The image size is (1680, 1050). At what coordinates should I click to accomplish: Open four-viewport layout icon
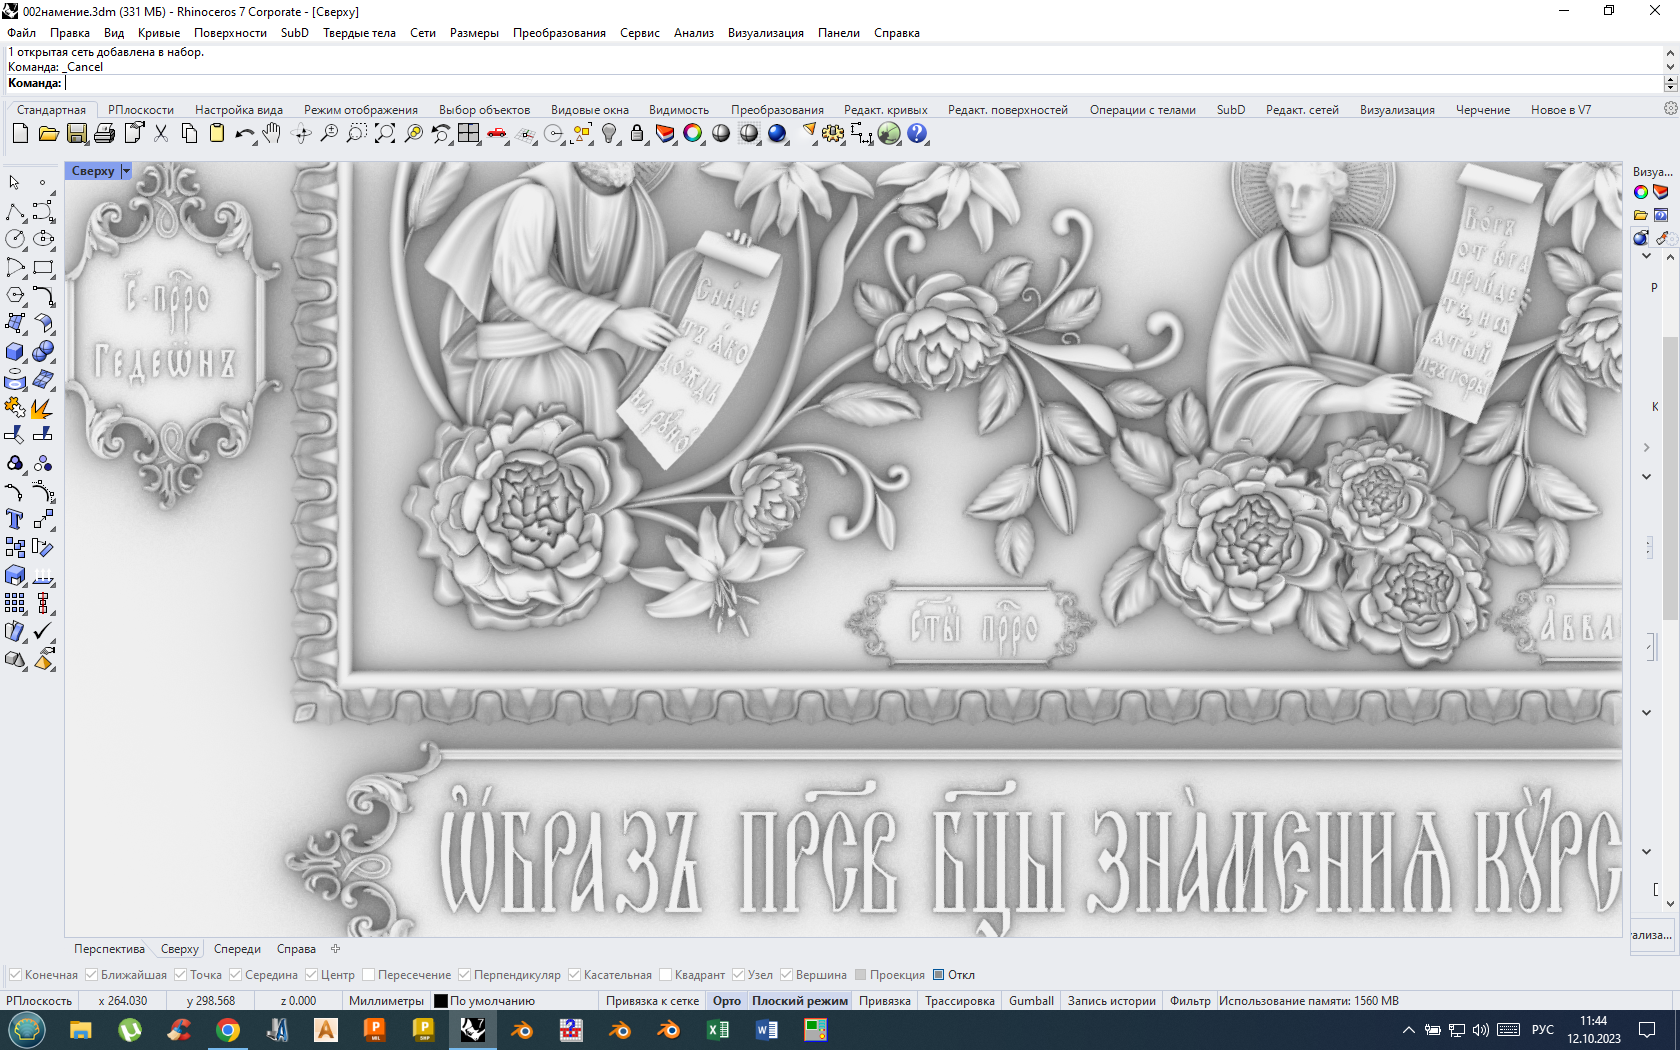pos(469,133)
